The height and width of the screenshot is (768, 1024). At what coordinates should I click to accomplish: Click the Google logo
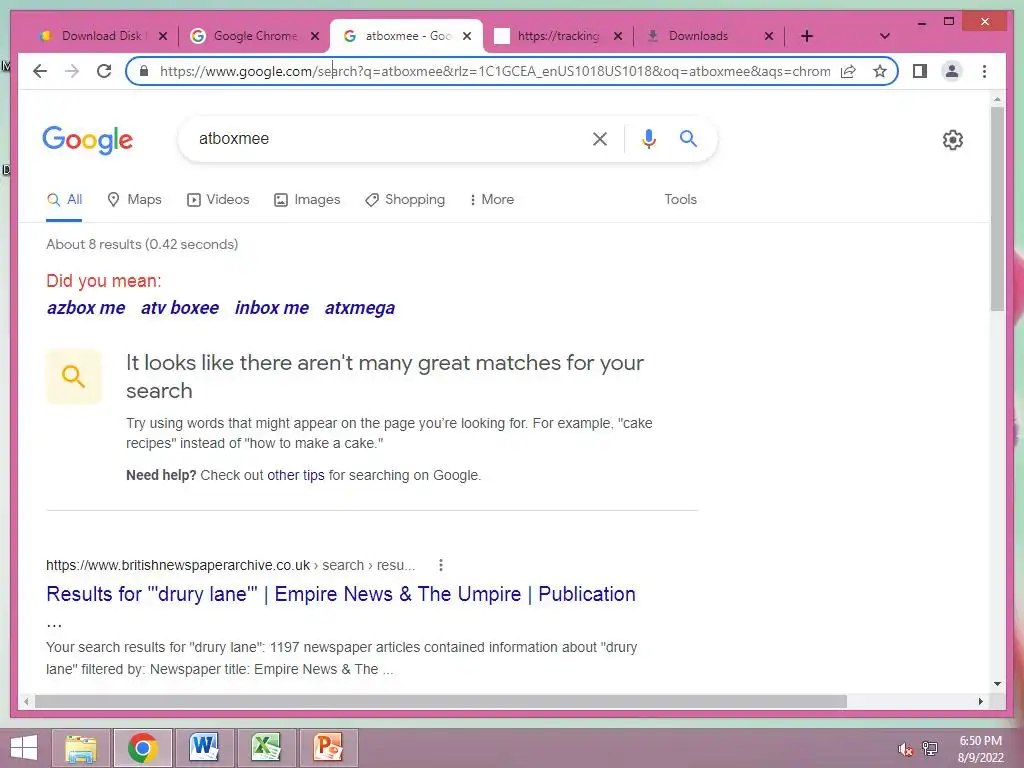coord(88,140)
